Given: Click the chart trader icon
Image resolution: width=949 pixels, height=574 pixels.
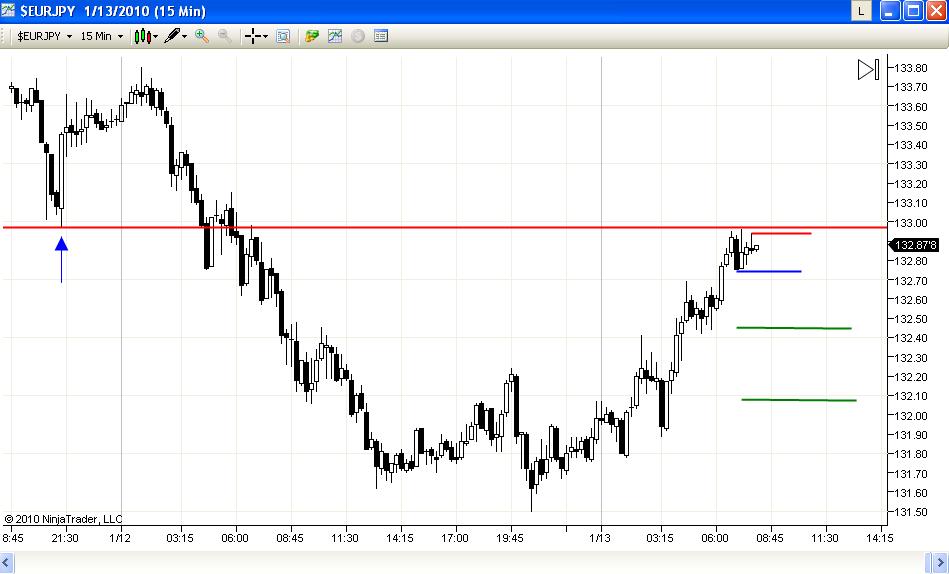Looking at the screenshot, I should click(312, 36).
